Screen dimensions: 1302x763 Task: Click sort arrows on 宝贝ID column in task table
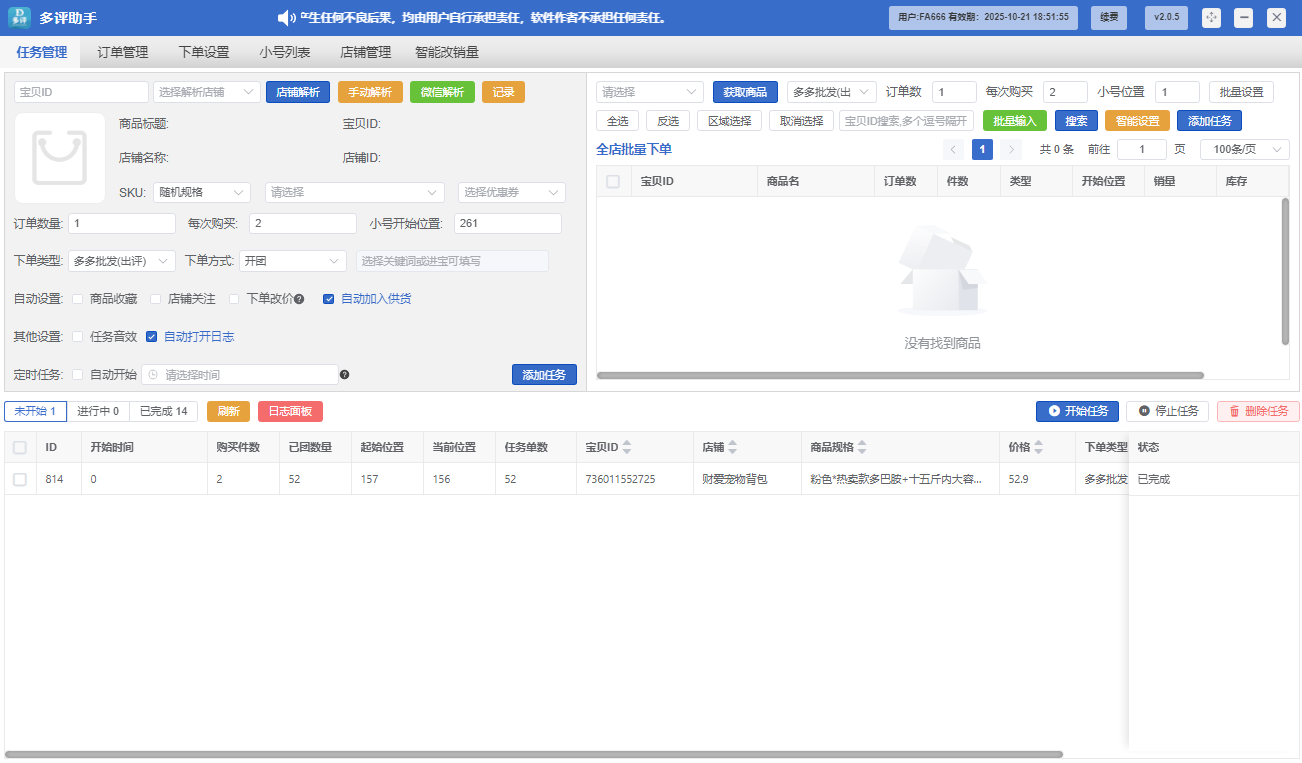click(x=627, y=448)
